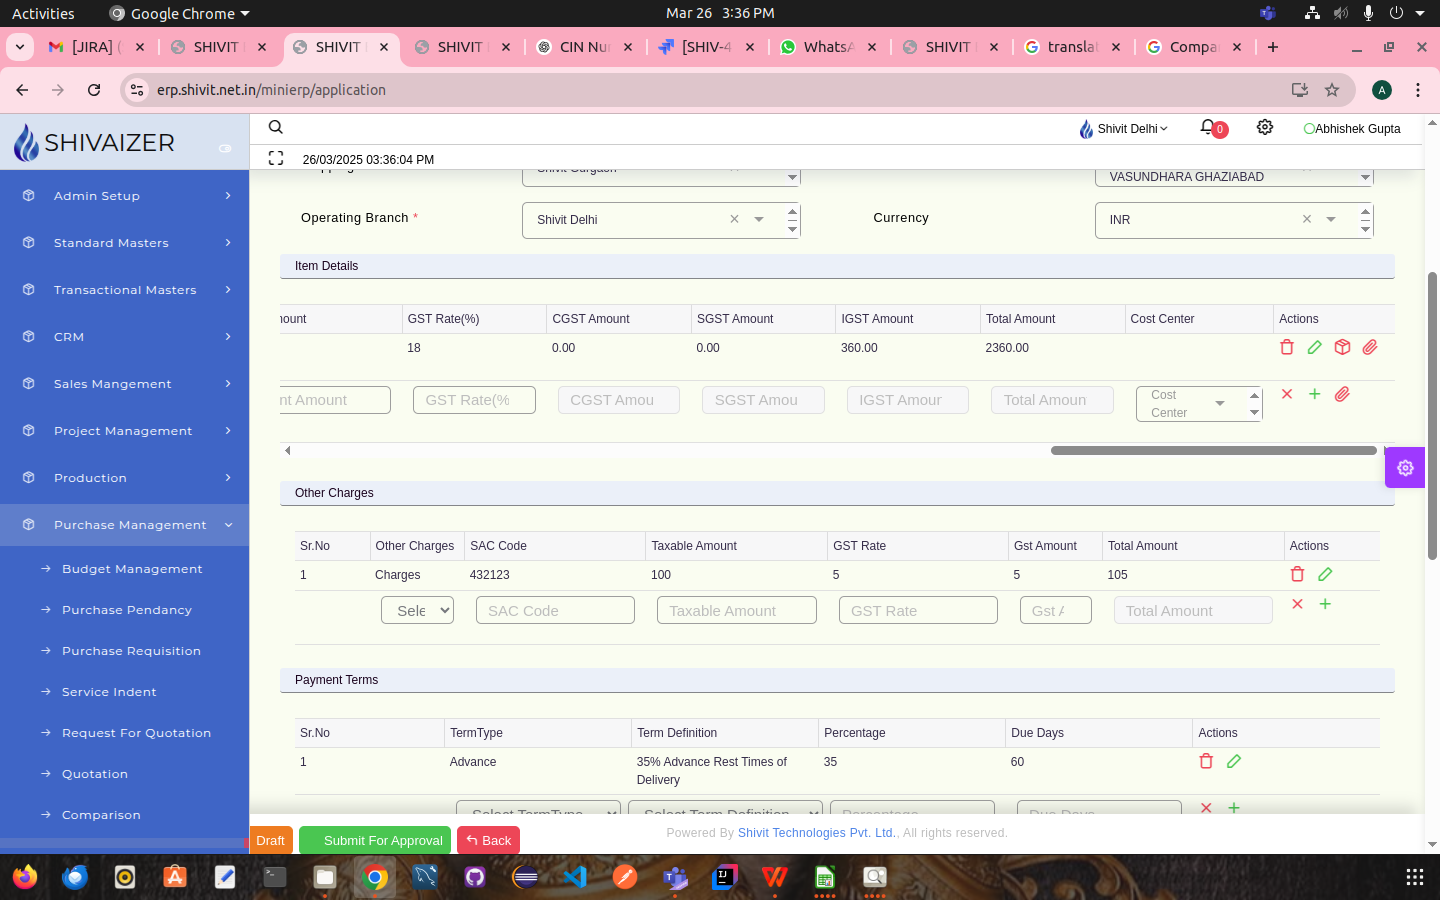1440x900 pixels.
Task: Edit the Advance payment term row
Action: (1234, 761)
